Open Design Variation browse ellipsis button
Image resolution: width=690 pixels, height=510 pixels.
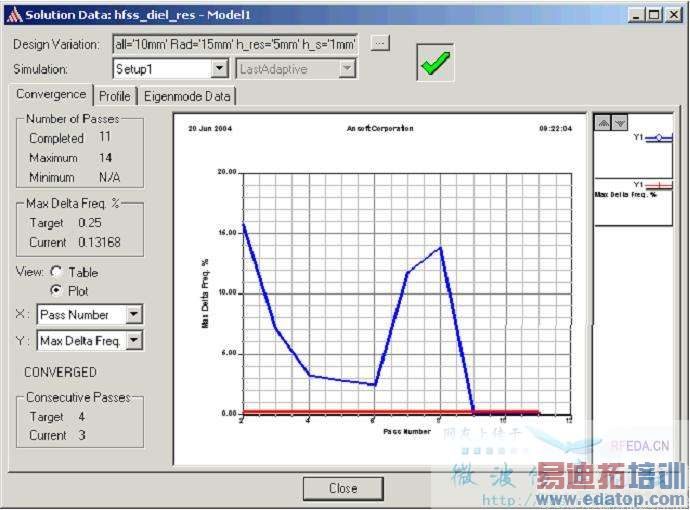click(x=380, y=43)
